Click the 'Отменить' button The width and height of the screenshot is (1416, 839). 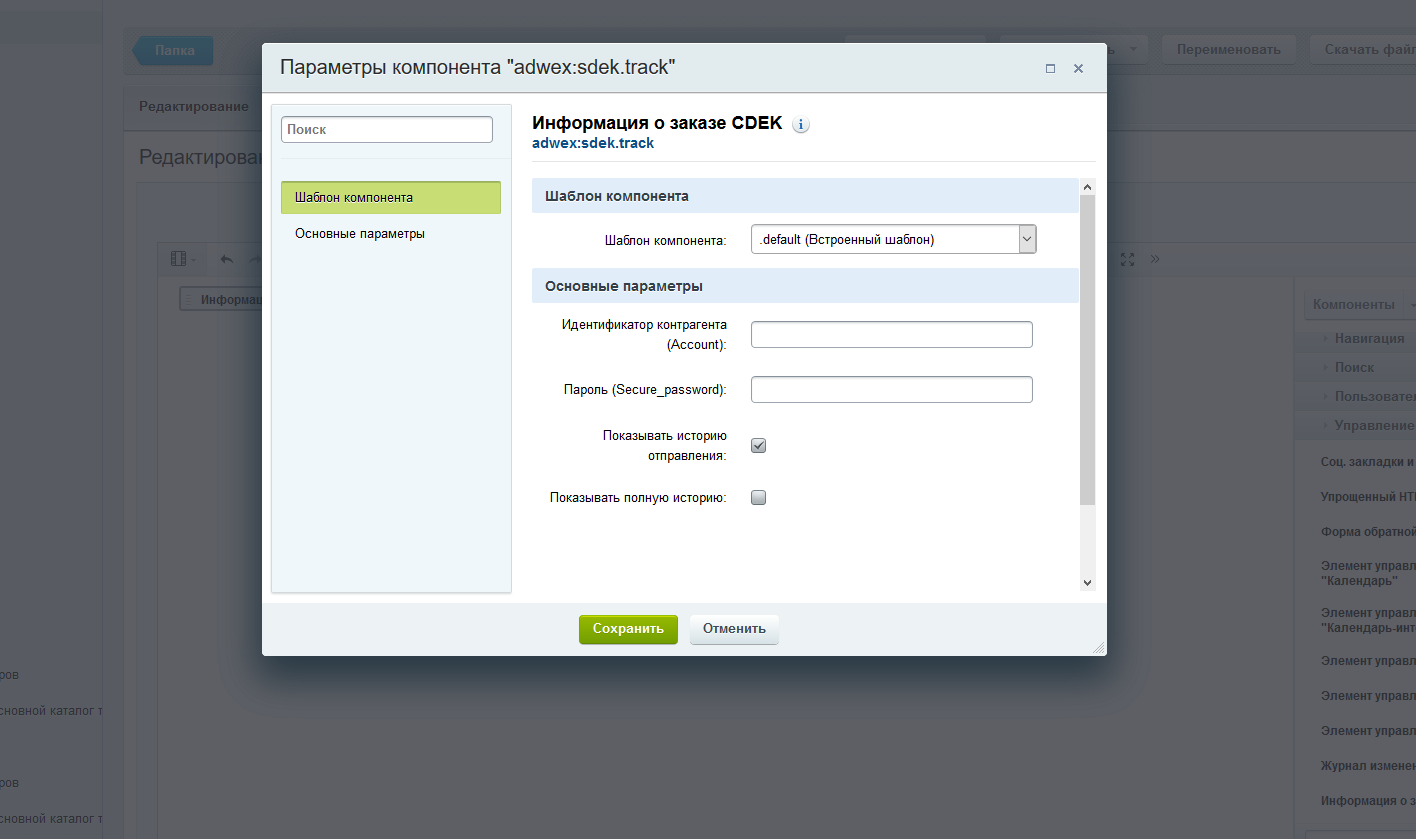tap(734, 629)
